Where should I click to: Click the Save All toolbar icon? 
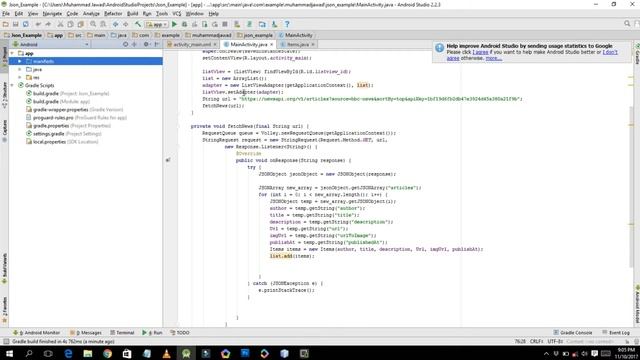tap(16, 24)
